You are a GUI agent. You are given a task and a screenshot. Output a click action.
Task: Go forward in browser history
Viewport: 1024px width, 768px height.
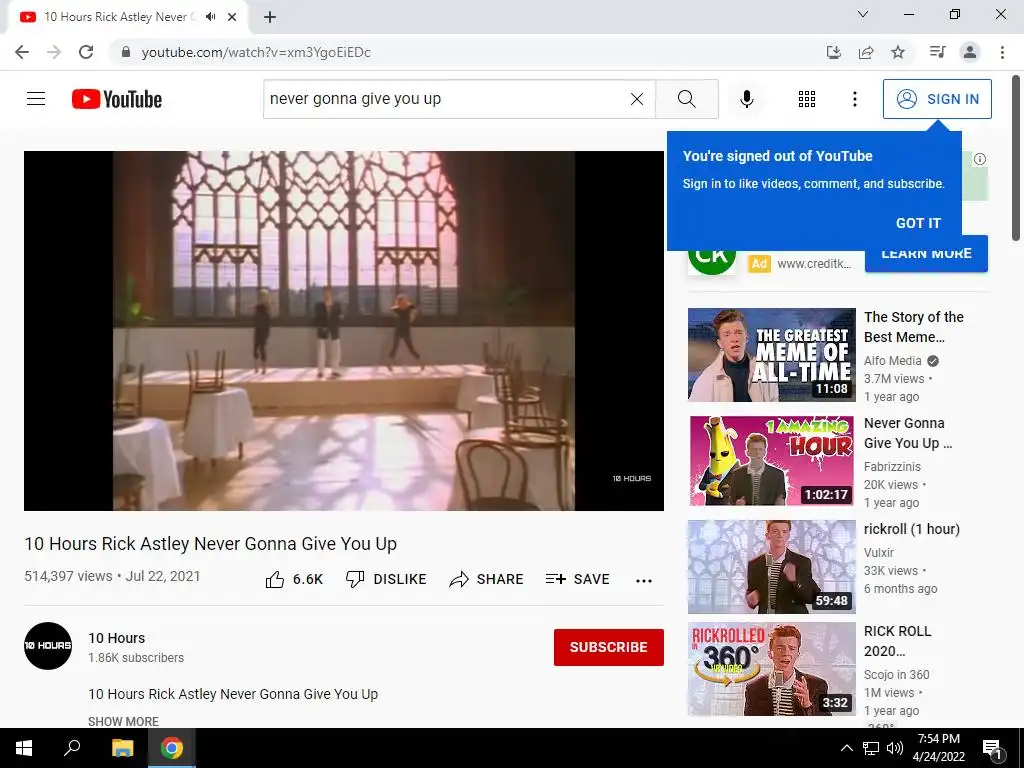click(54, 52)
